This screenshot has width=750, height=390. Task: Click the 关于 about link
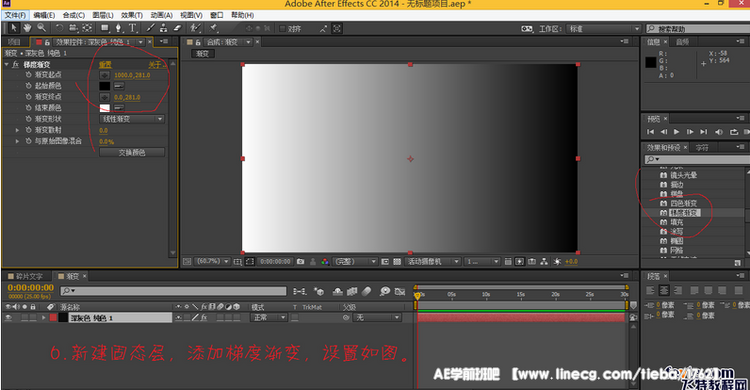(156, 65)
